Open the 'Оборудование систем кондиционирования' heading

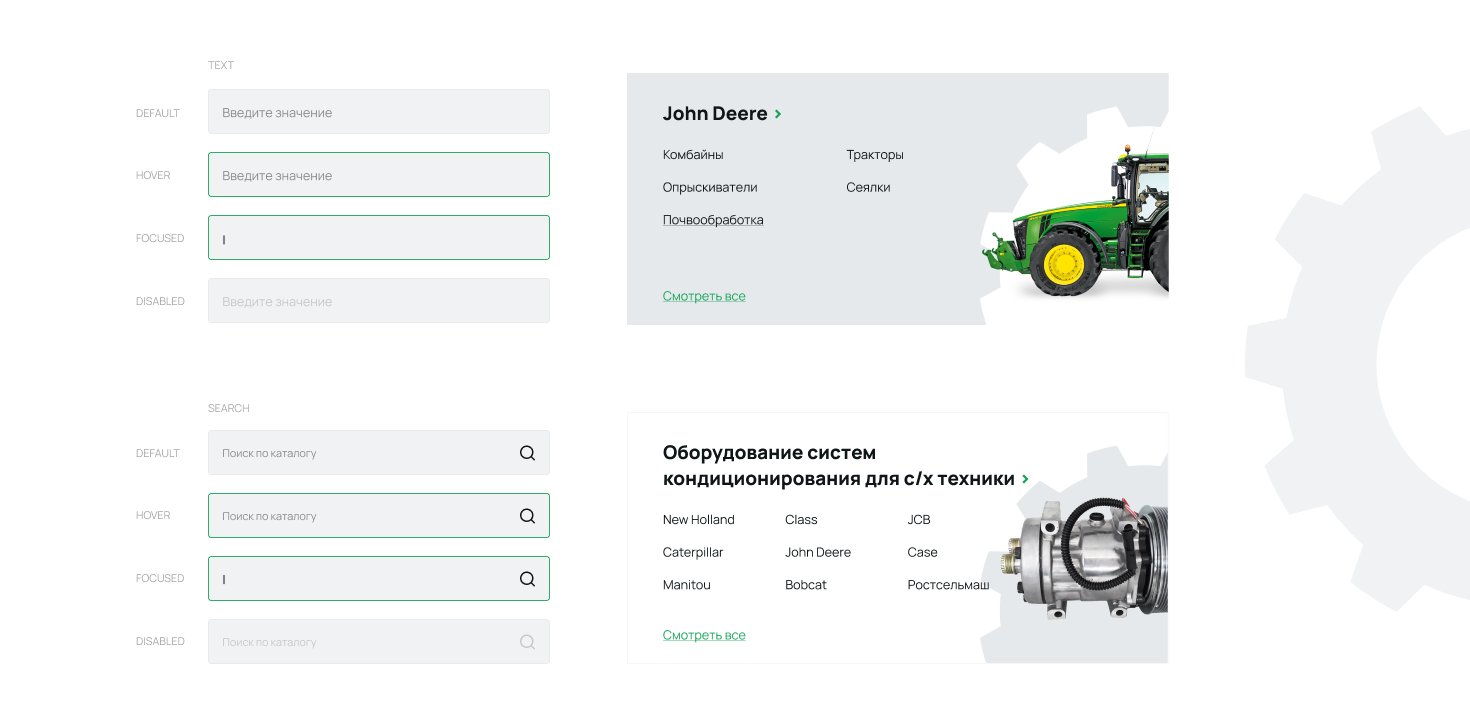(839, 466)
